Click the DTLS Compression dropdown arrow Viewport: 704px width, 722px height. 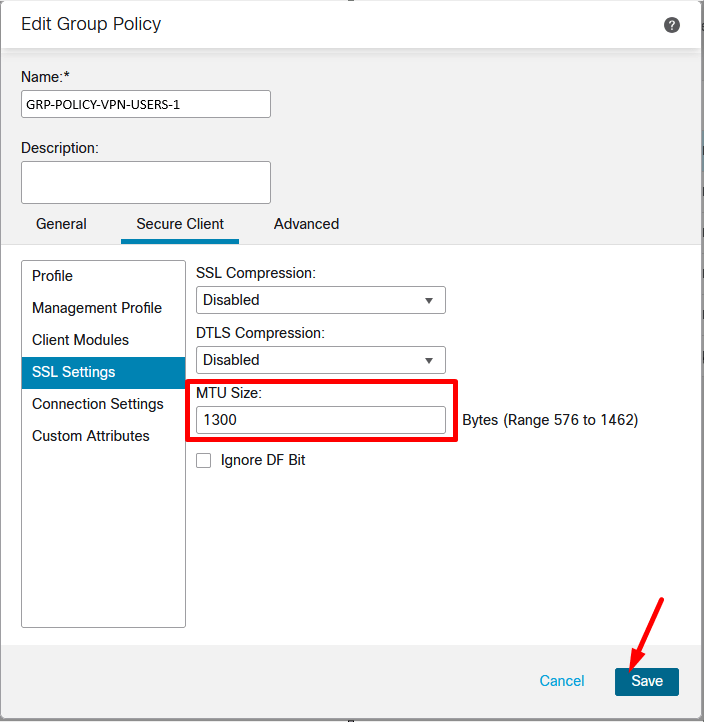tap(429, 360)
